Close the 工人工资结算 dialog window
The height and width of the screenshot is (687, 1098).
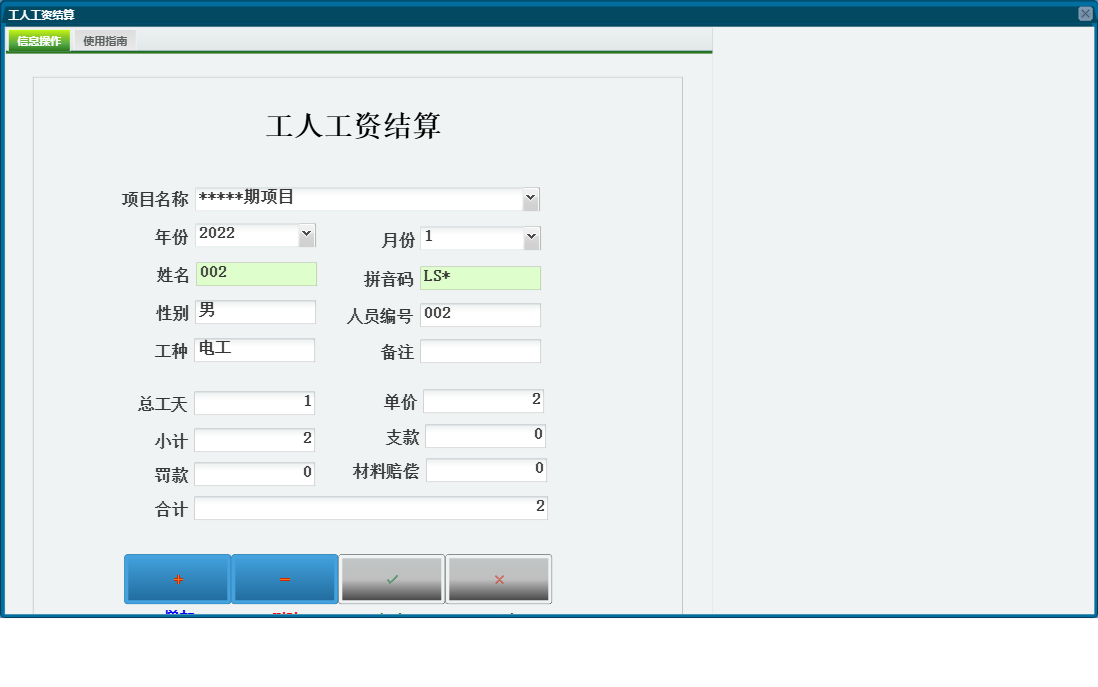[1085, 12]
